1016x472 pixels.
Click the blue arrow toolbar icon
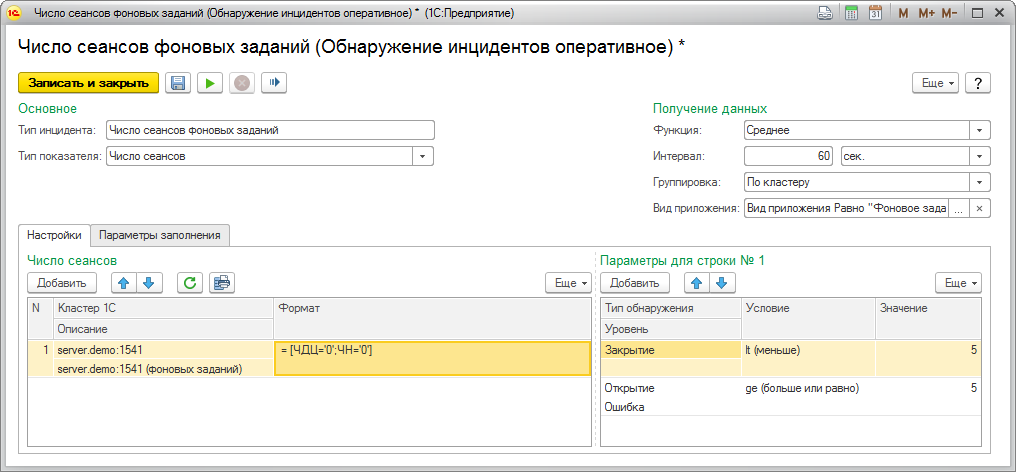coord(275,84)
